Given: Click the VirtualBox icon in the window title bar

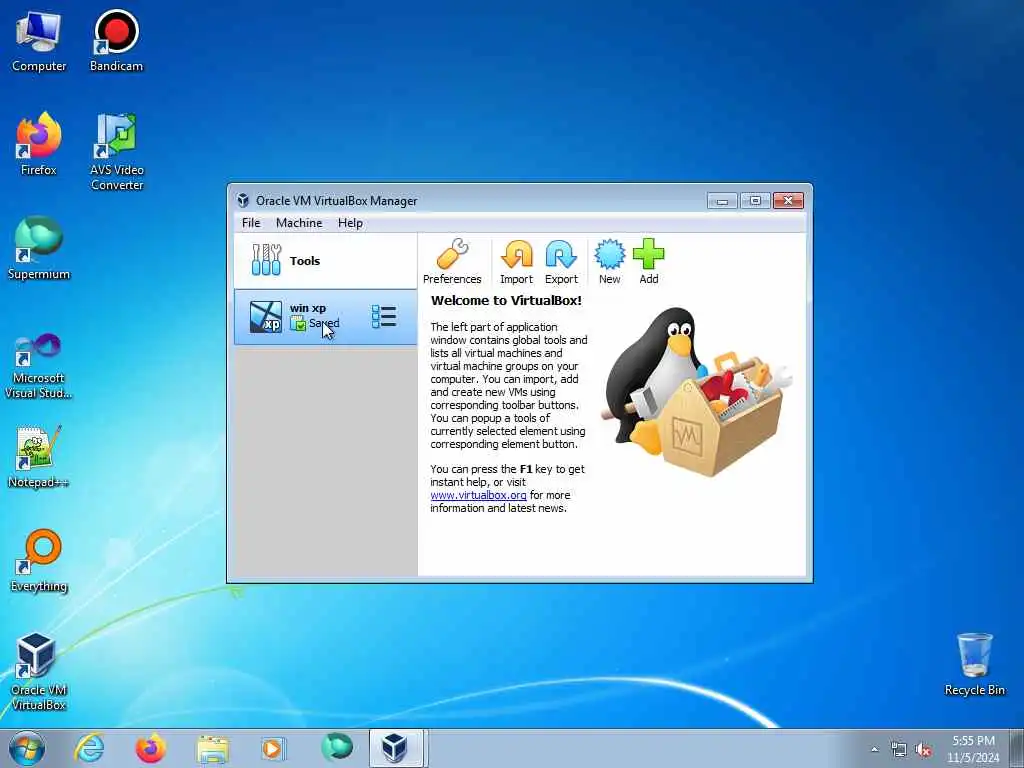Looking at the screenshot, I should tap(243, 200).
